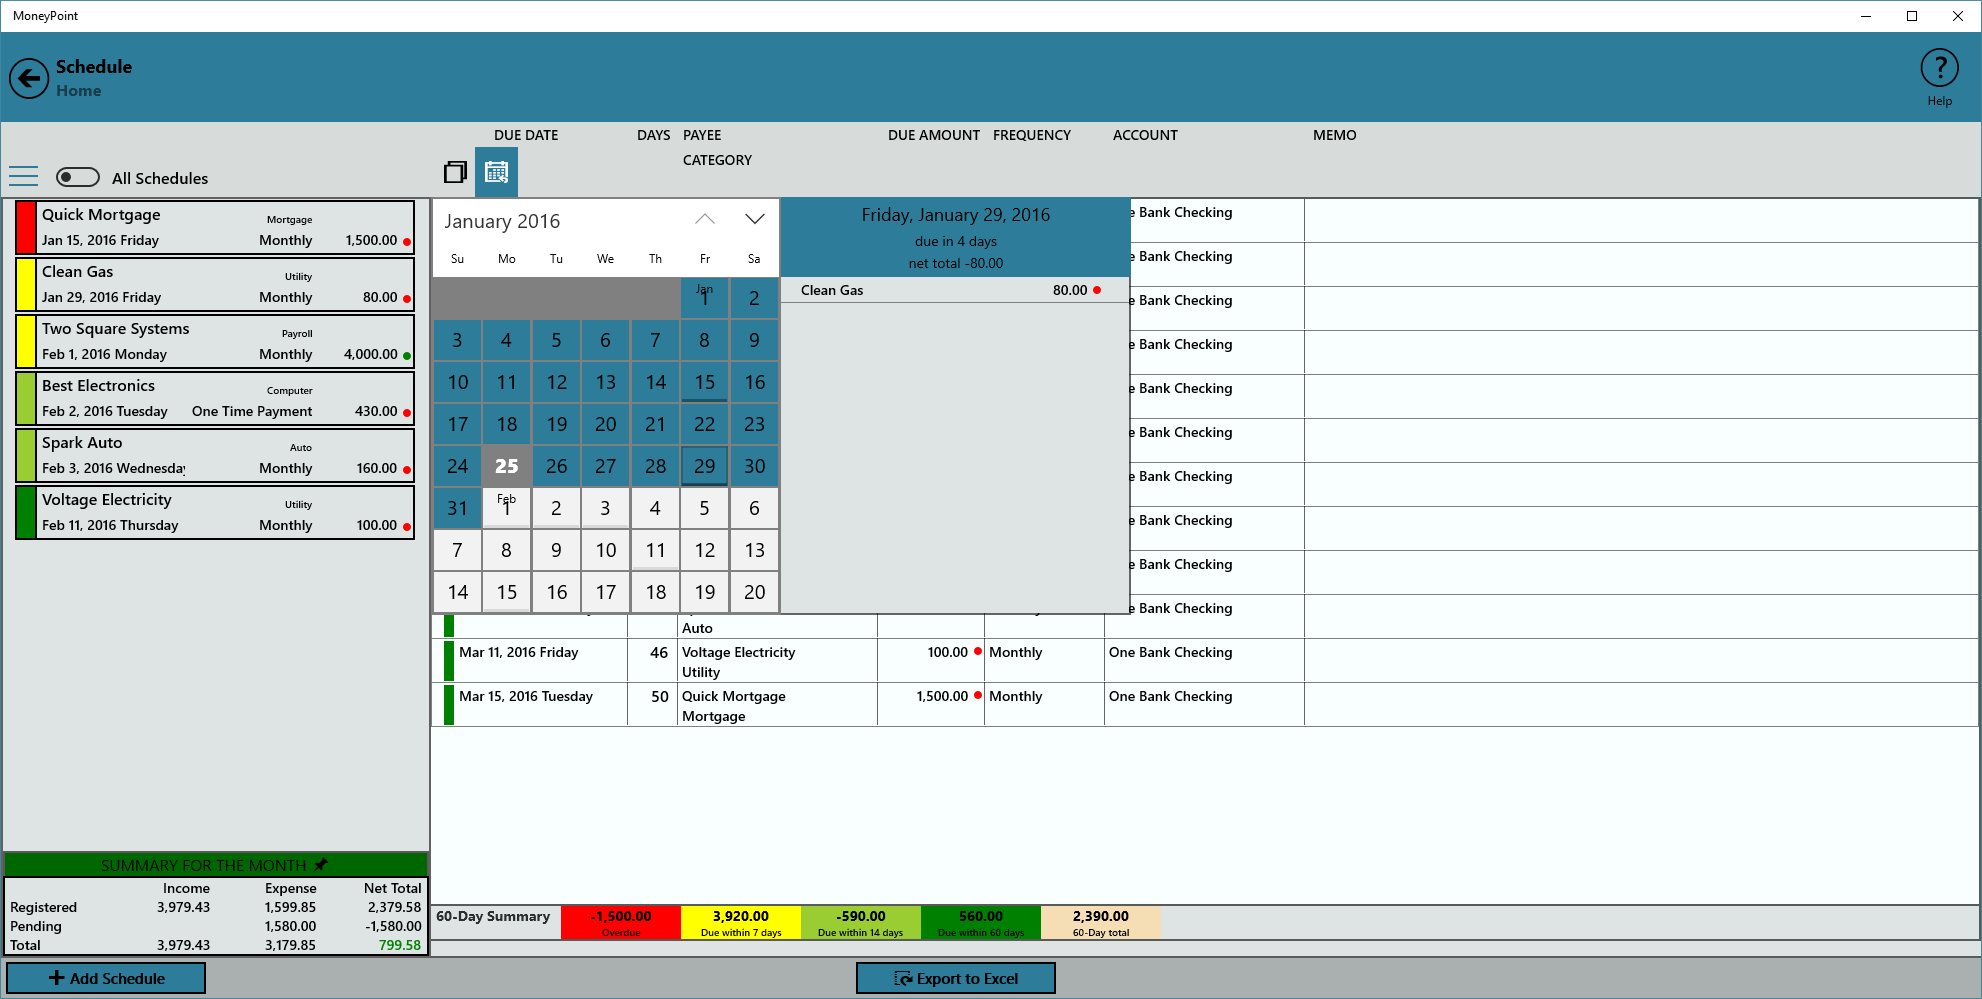This screenshot has height=999, width=1982.
Task: Click the January 2016 month header
Action: [x=502, y=221]
